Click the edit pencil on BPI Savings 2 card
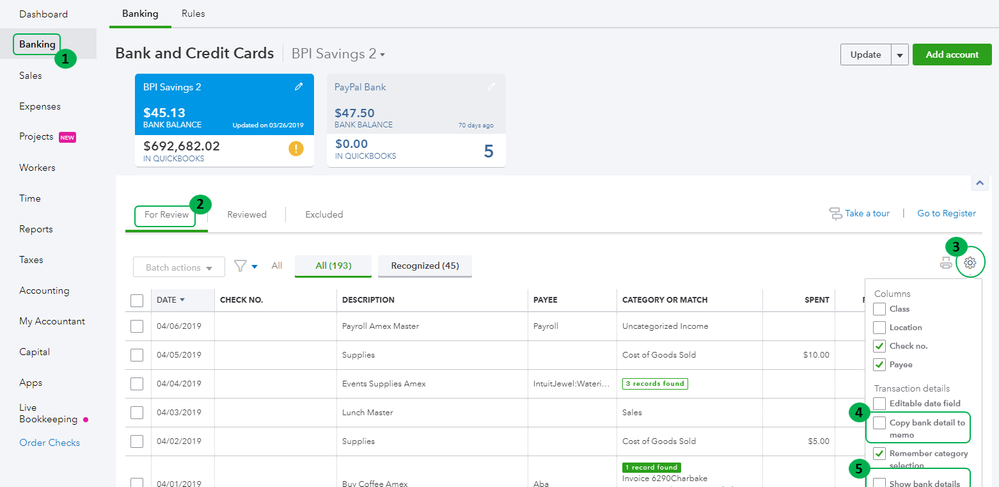Viewport: 999px width, 487px height. point(298,87)
